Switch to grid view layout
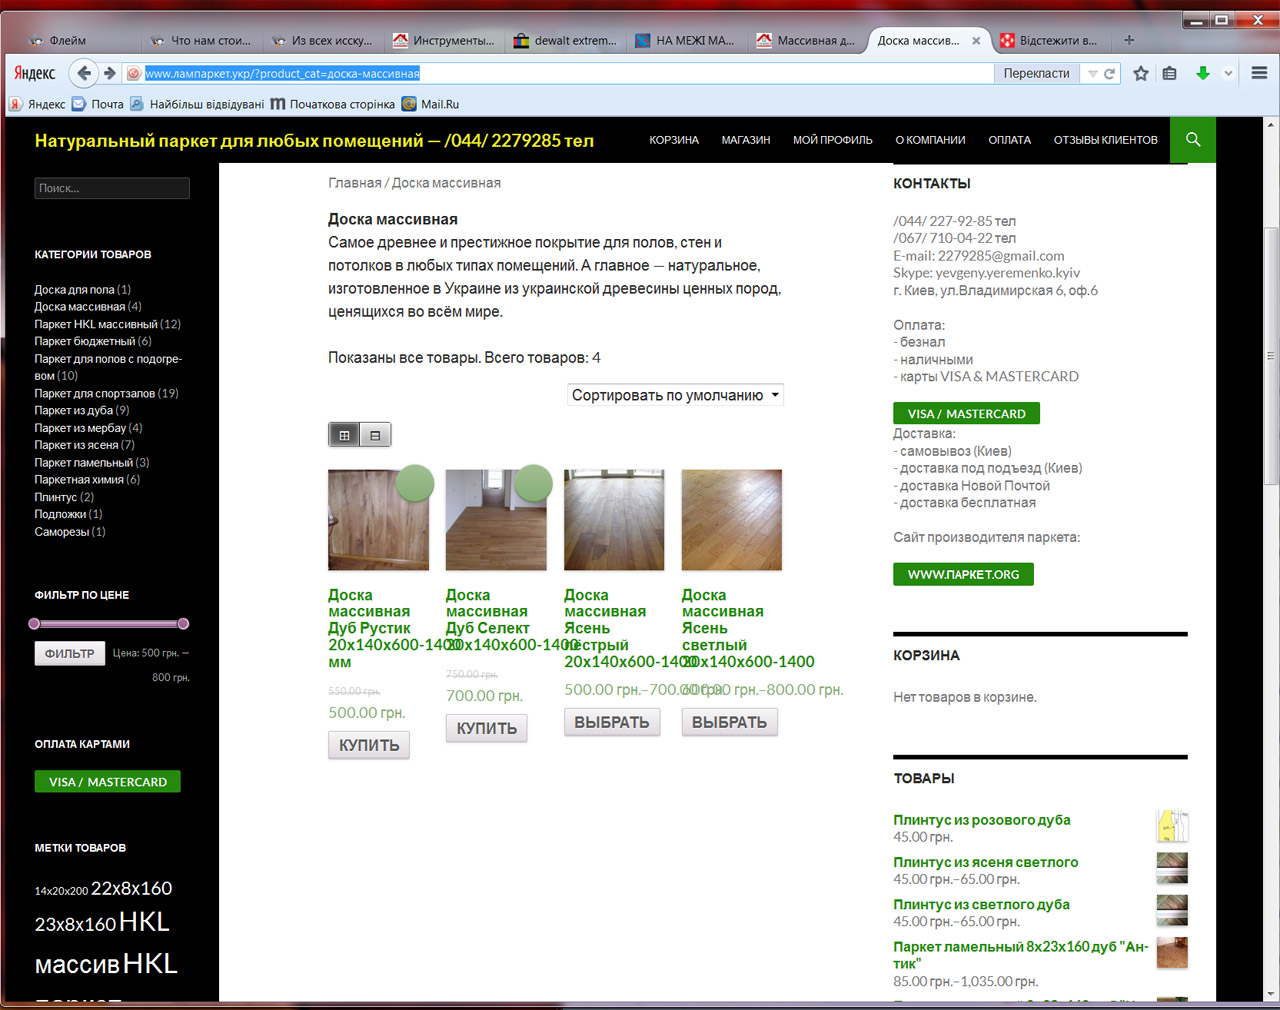This screenshot has width=1280, height=1010. coord(344,435)
